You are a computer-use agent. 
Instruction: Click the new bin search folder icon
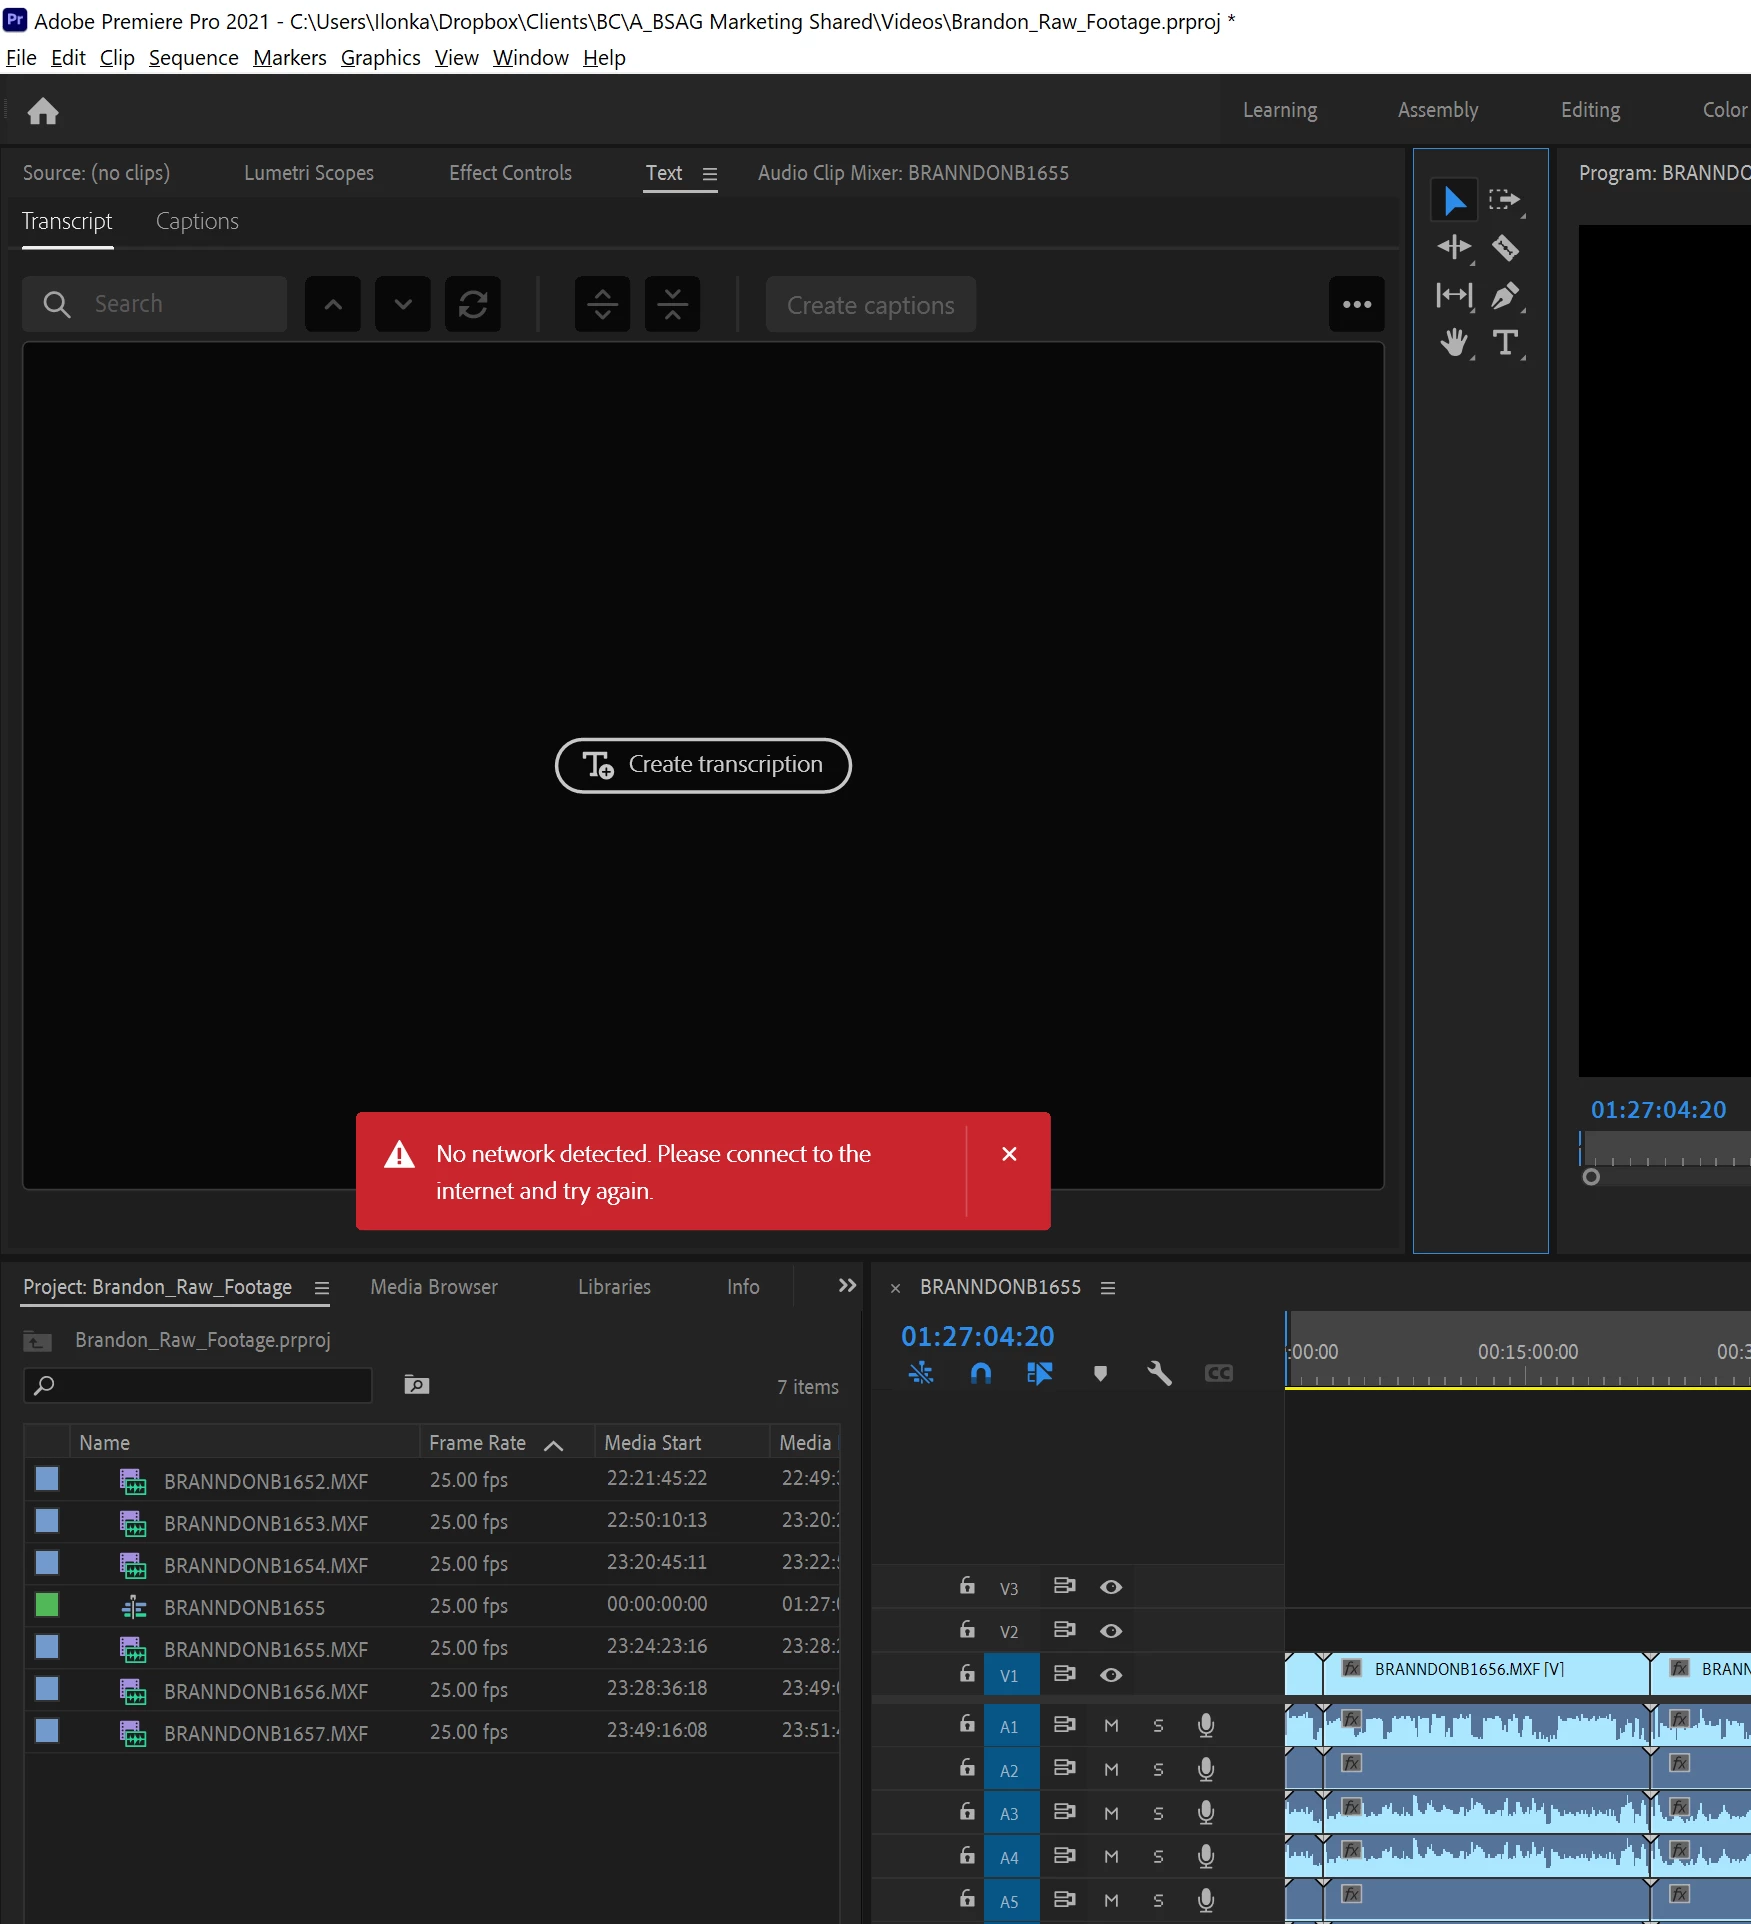tap(416, 1385)
